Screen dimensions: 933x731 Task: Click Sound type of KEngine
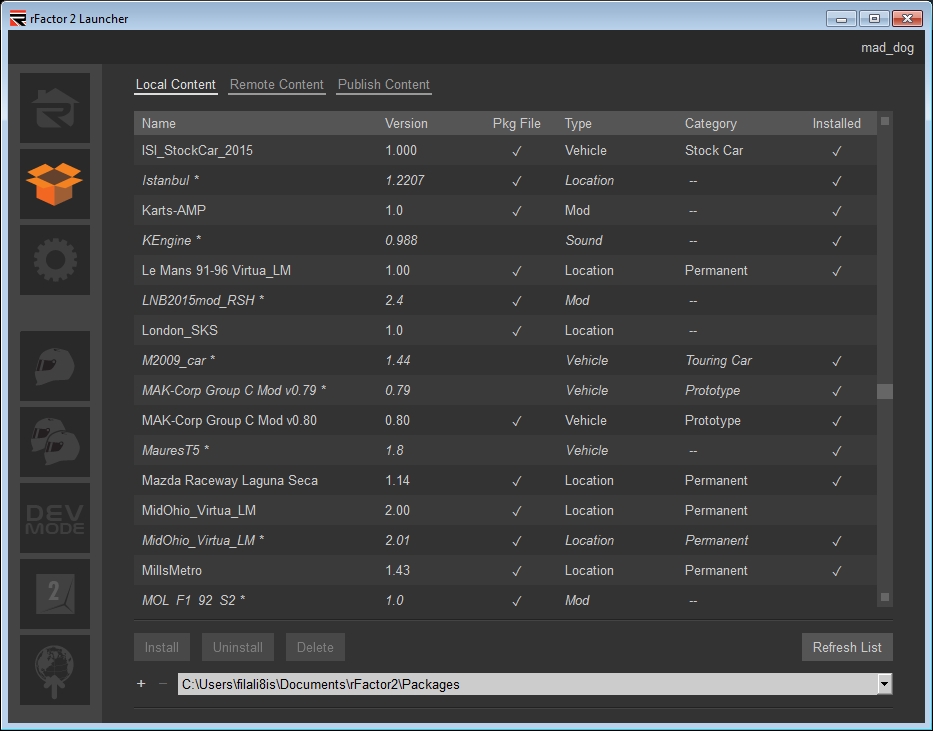pos(584,240)
